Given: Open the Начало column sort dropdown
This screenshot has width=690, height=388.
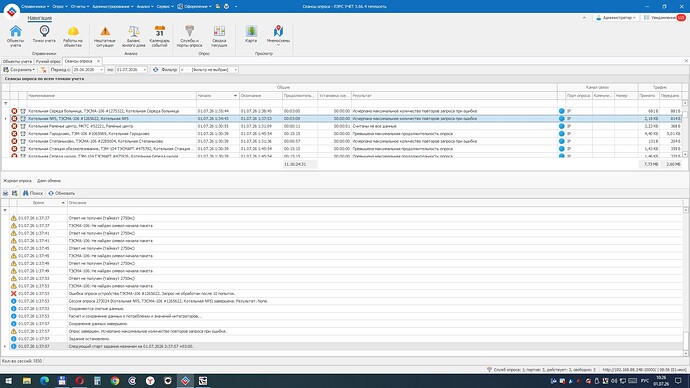Looking at the screenshot, I should click(x=235, y=95).
